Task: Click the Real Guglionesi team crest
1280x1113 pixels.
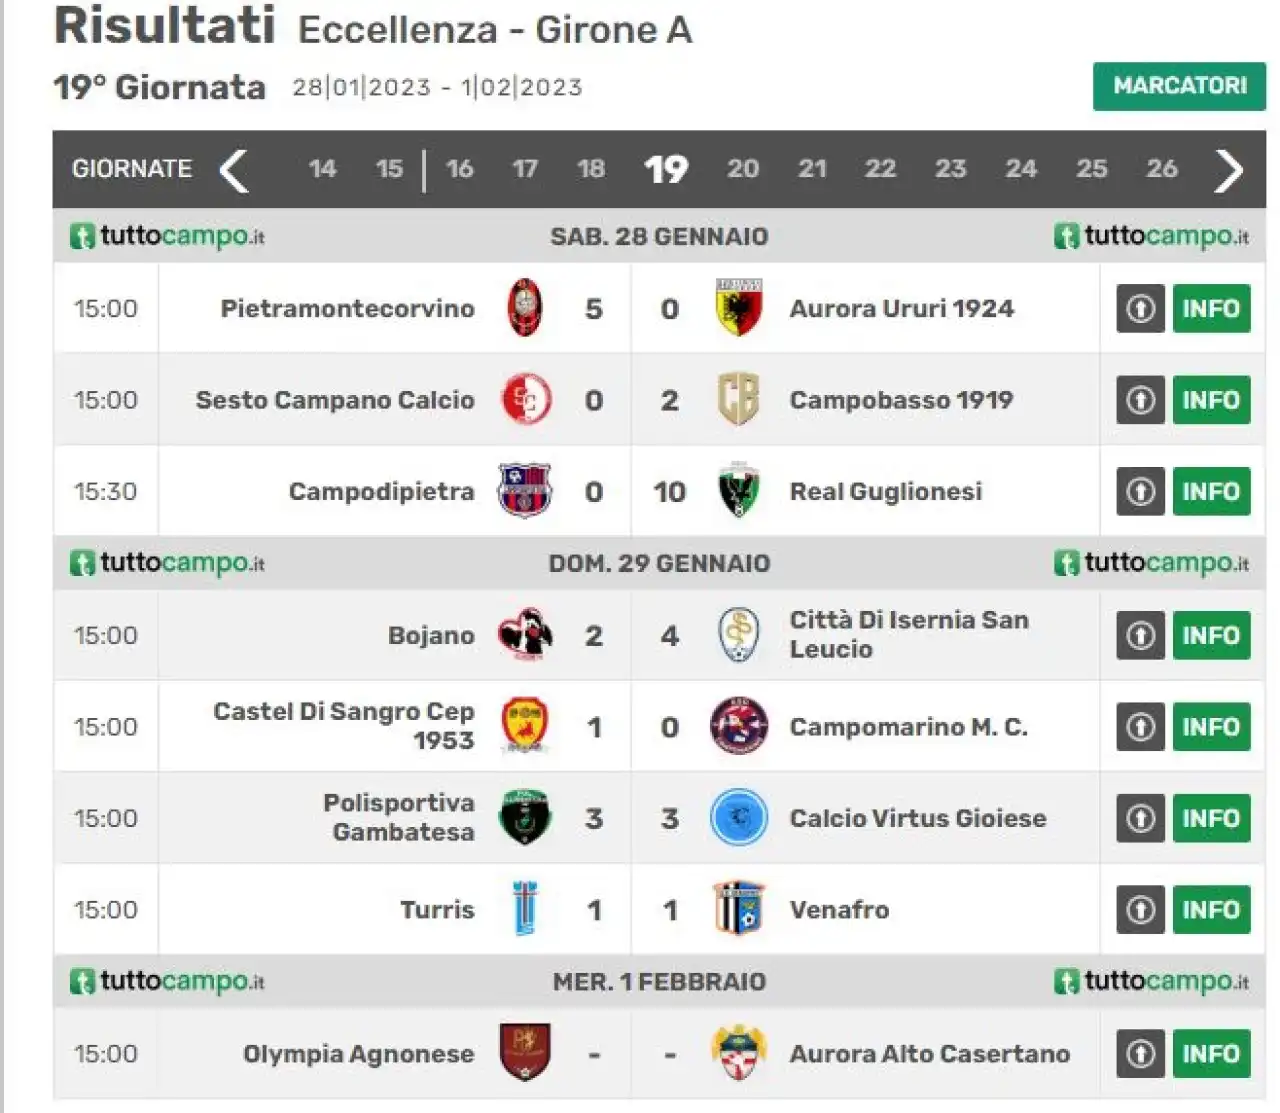Action: point(738,490)
